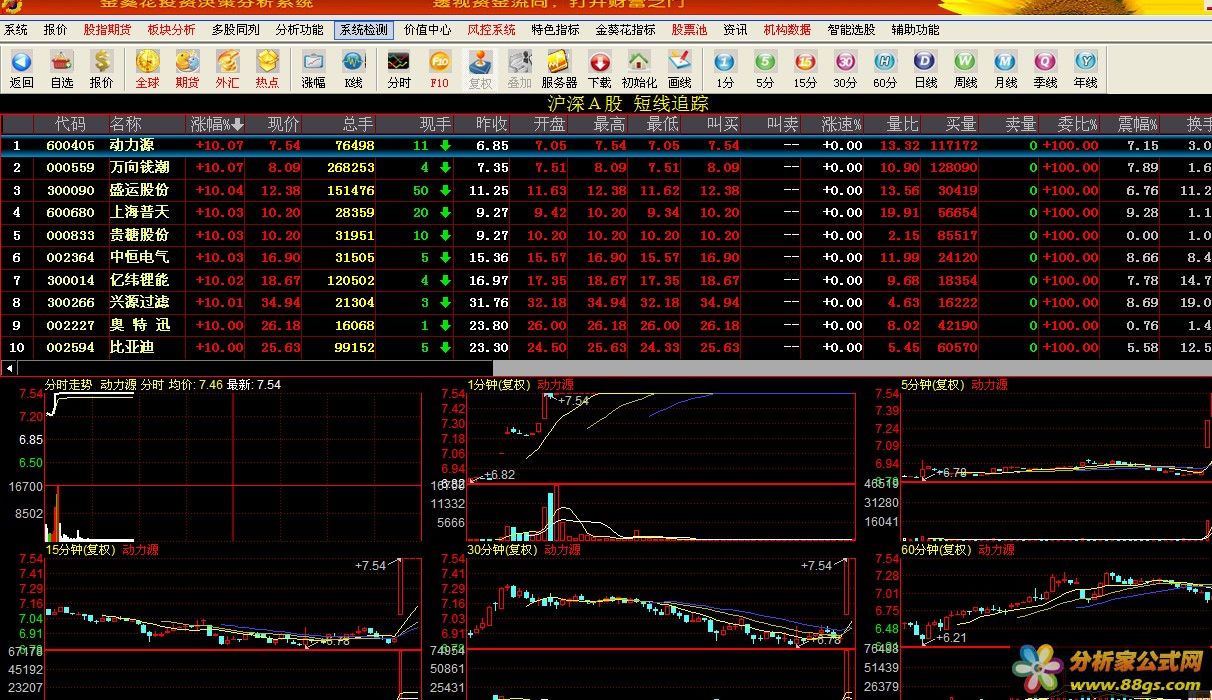Select stock row 动力源
The image size is (1212, 700).
coord(606,145)
